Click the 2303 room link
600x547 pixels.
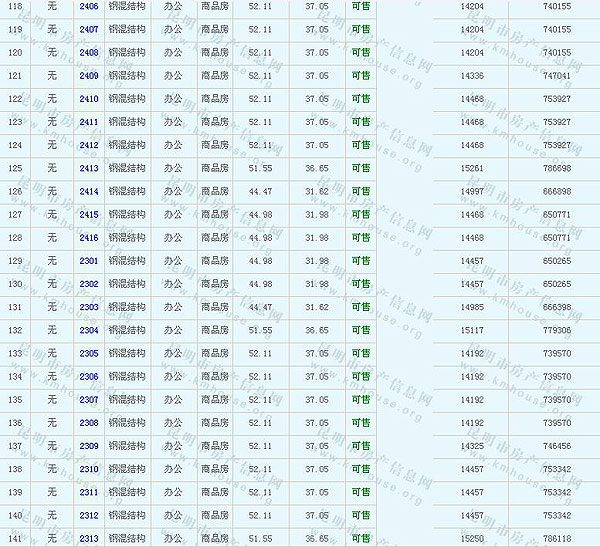pyautogui.click(x=89, y=307)
